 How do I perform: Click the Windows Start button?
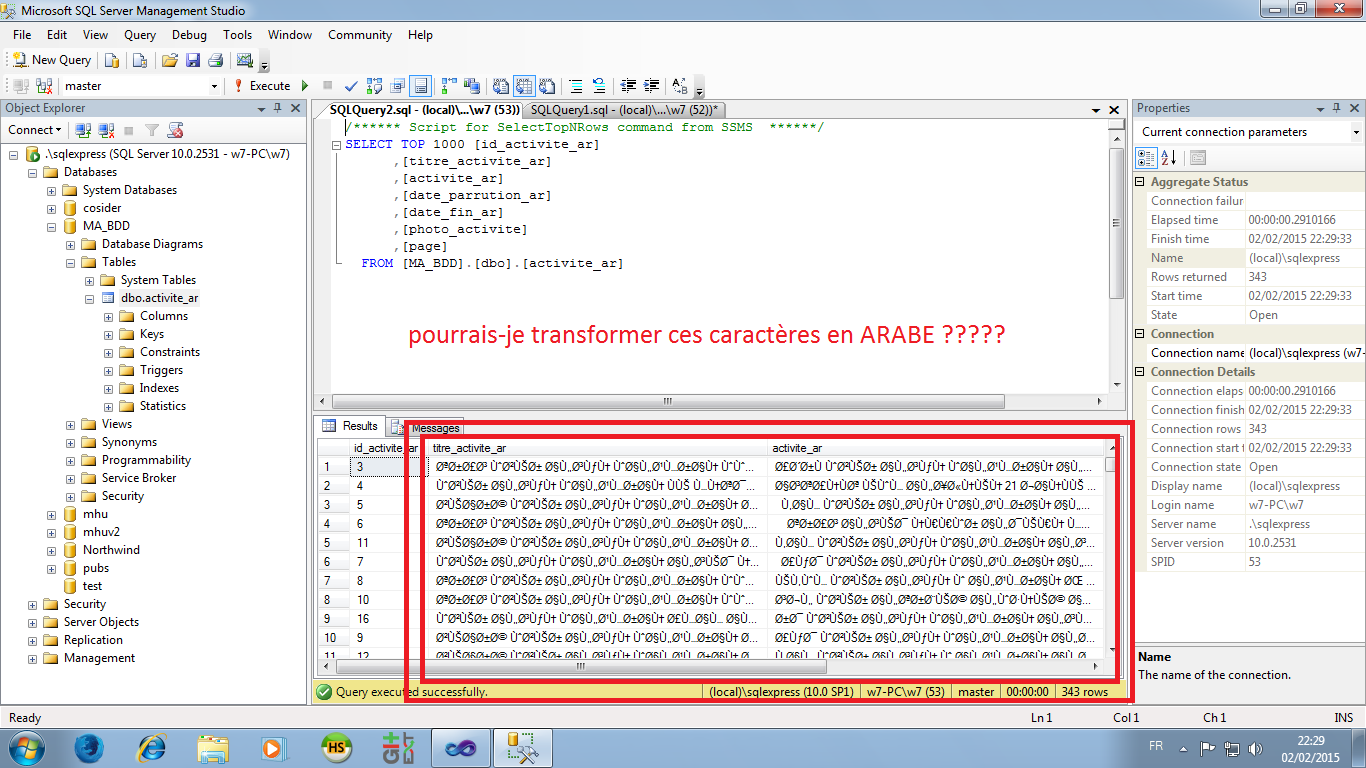[x=27, y=747]
